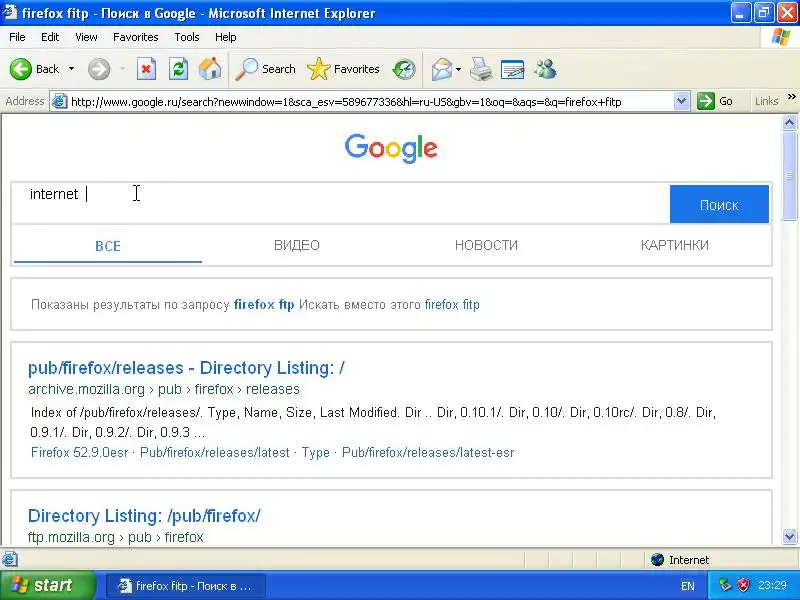Go to Home page icon
800x600 pixels.
pos(210,69)
